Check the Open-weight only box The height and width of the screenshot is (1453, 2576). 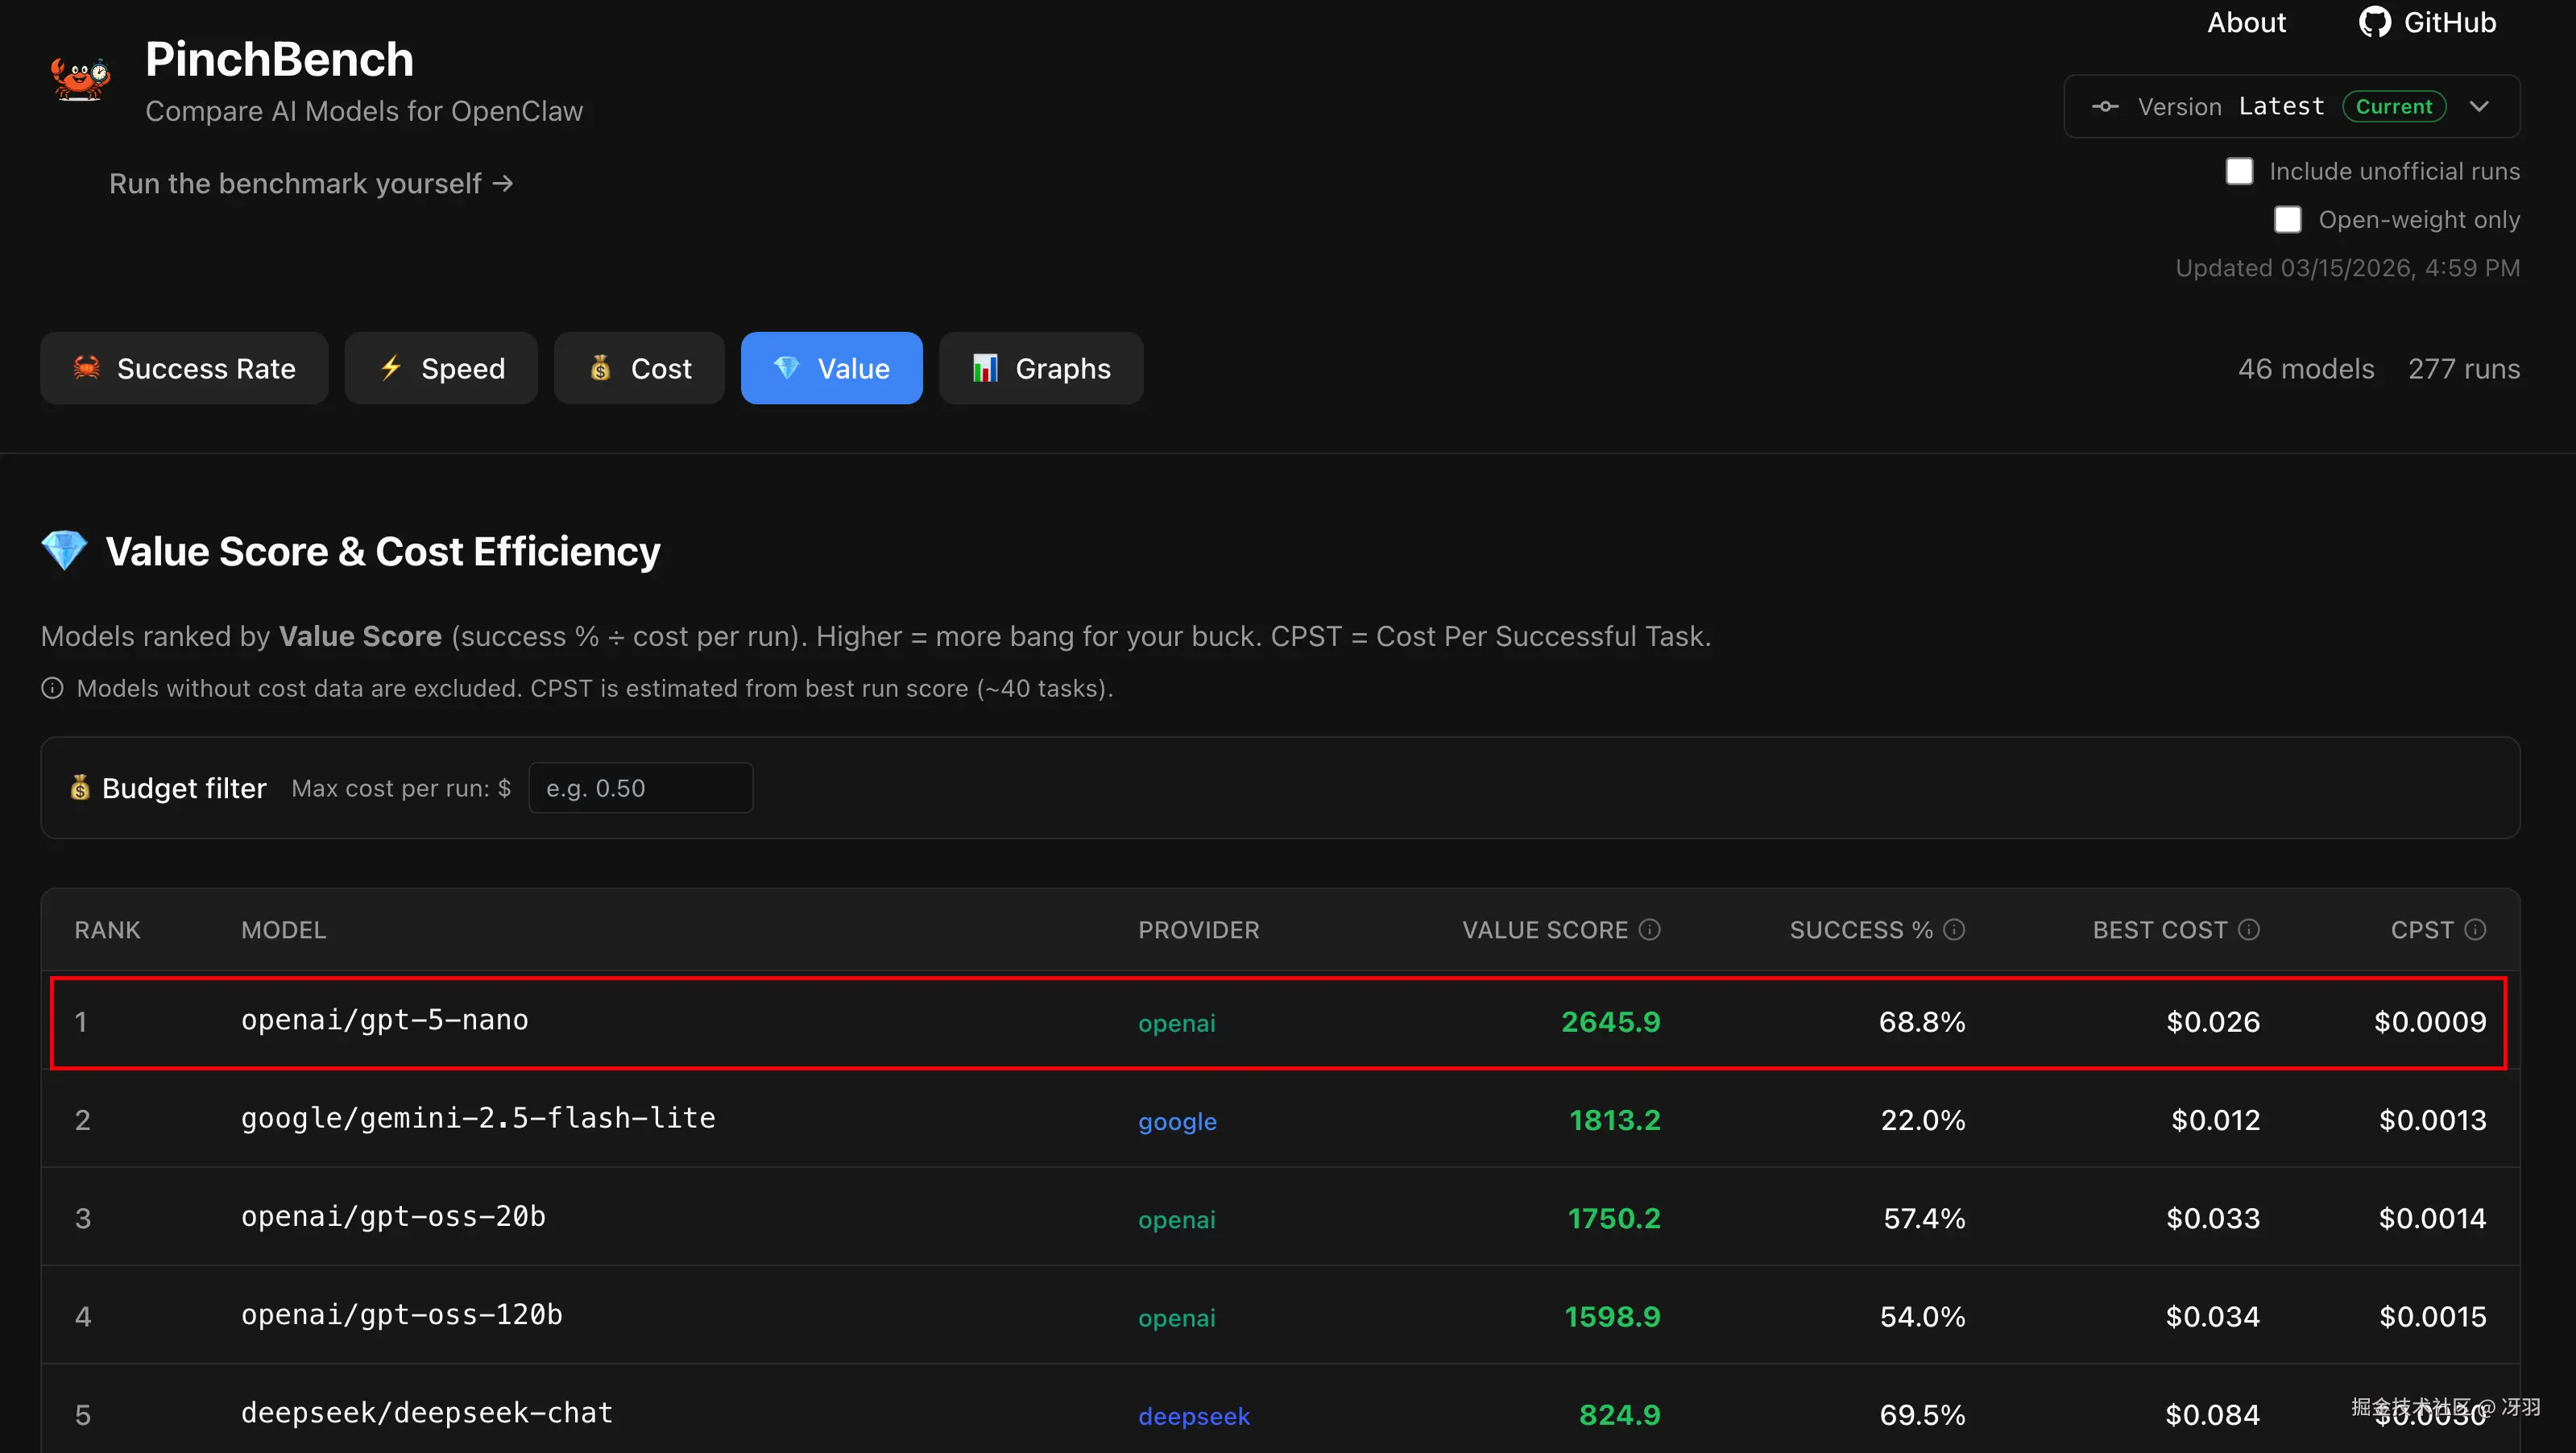click(2287, 220)
